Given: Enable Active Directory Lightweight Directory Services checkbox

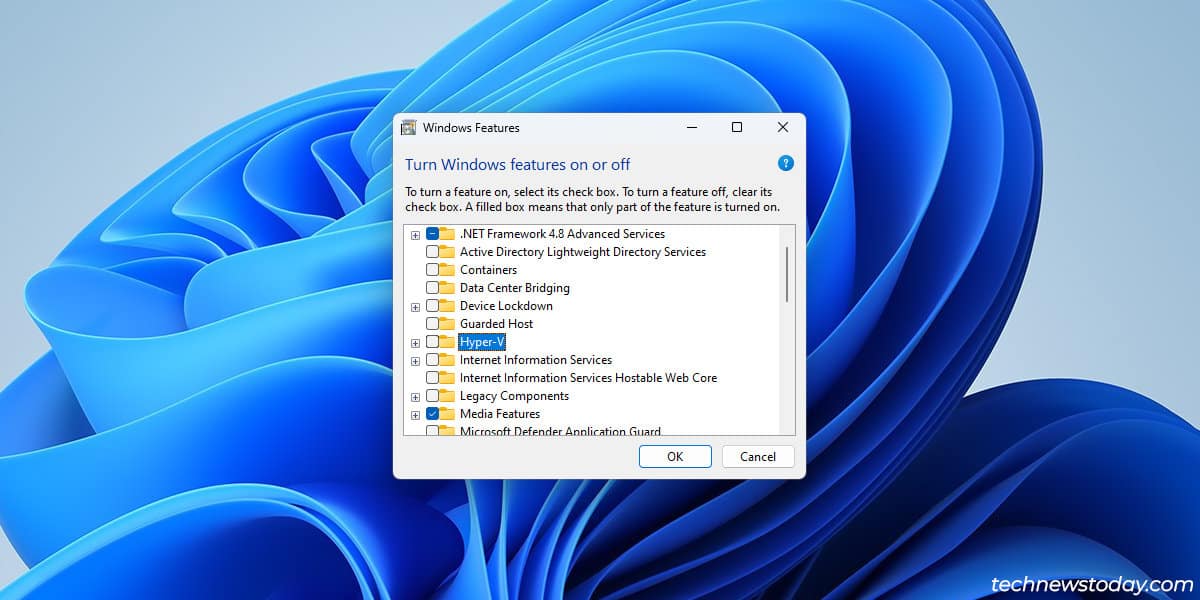Looking at the screenshot, I should click(432, 252).
